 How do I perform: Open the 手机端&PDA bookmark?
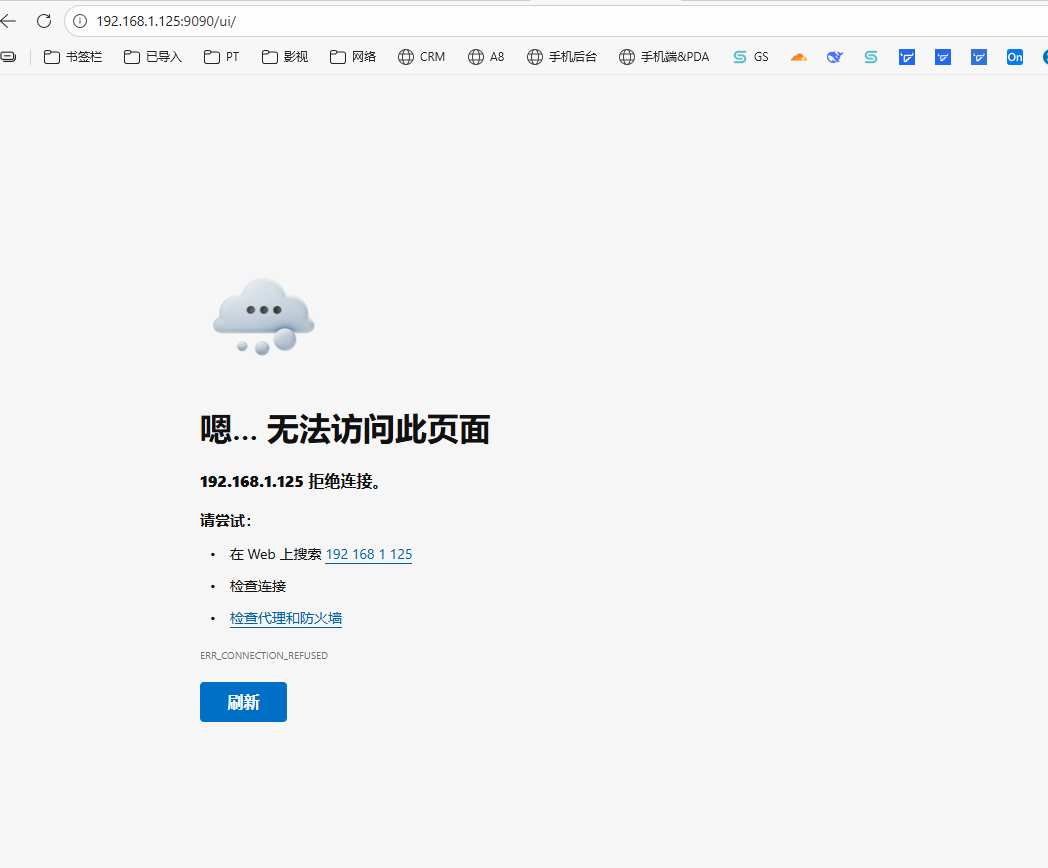tap(663, 57)
